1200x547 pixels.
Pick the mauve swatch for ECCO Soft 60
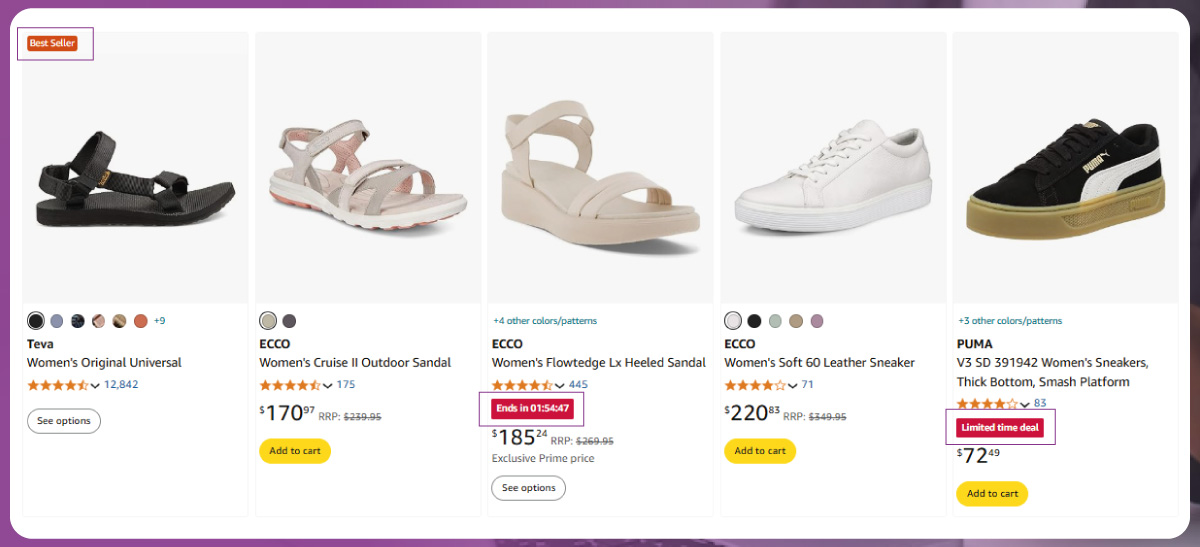coord(817,321)
